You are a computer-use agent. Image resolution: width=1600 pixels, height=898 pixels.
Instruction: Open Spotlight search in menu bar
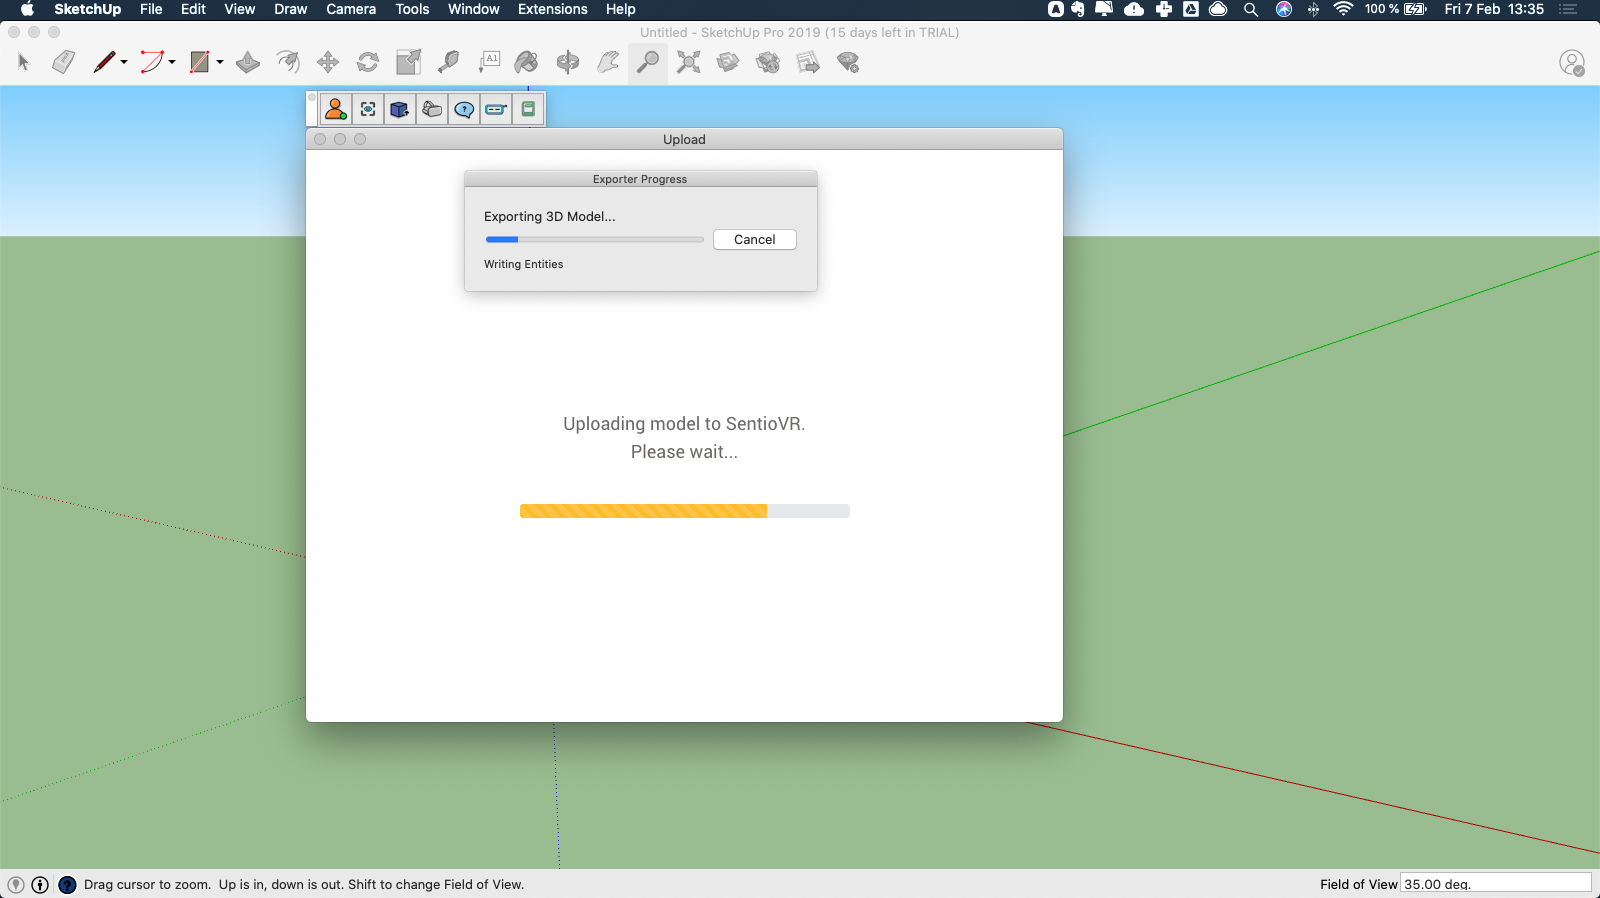(1250, 9)
